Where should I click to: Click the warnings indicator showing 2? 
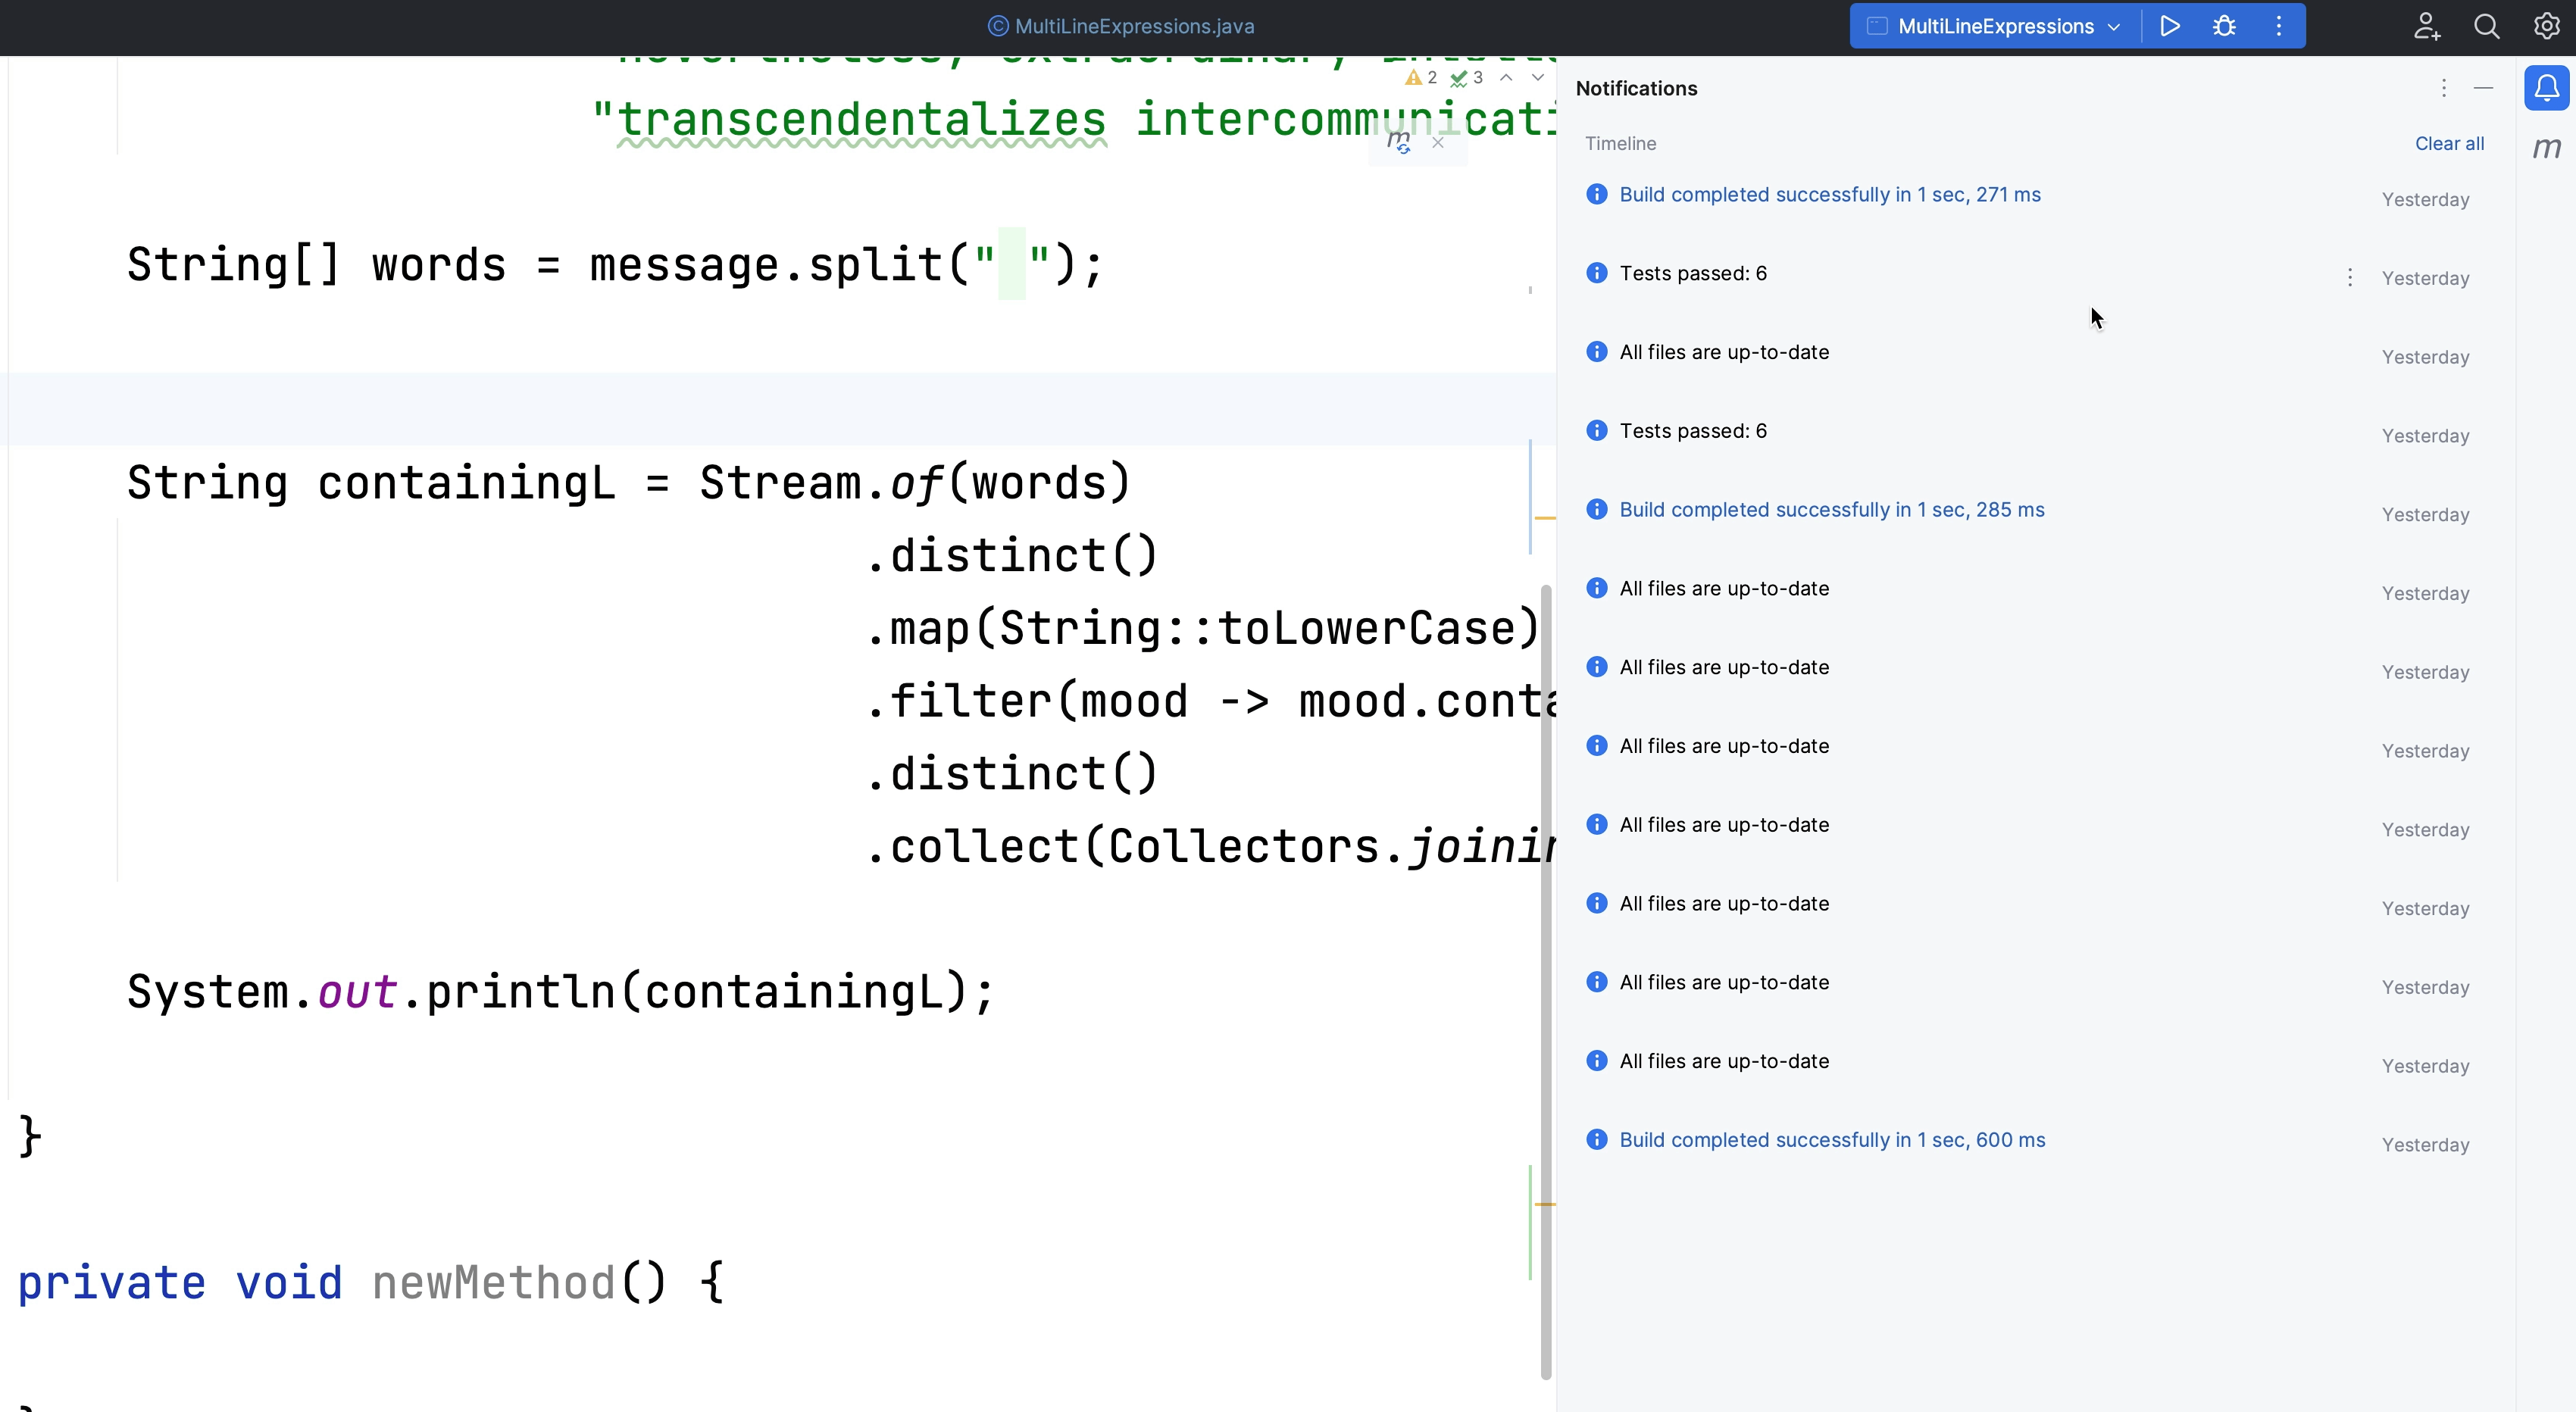(1421, 78)
